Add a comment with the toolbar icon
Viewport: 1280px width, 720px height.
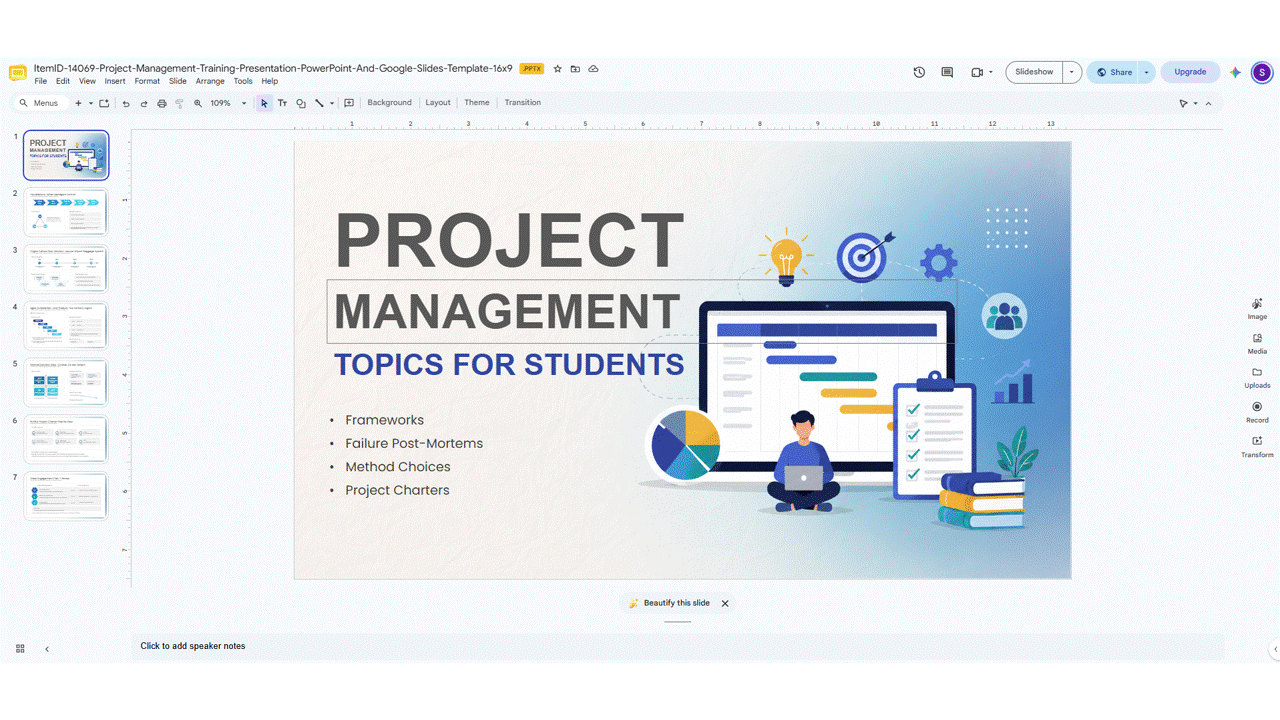click(x=349, y=103)
